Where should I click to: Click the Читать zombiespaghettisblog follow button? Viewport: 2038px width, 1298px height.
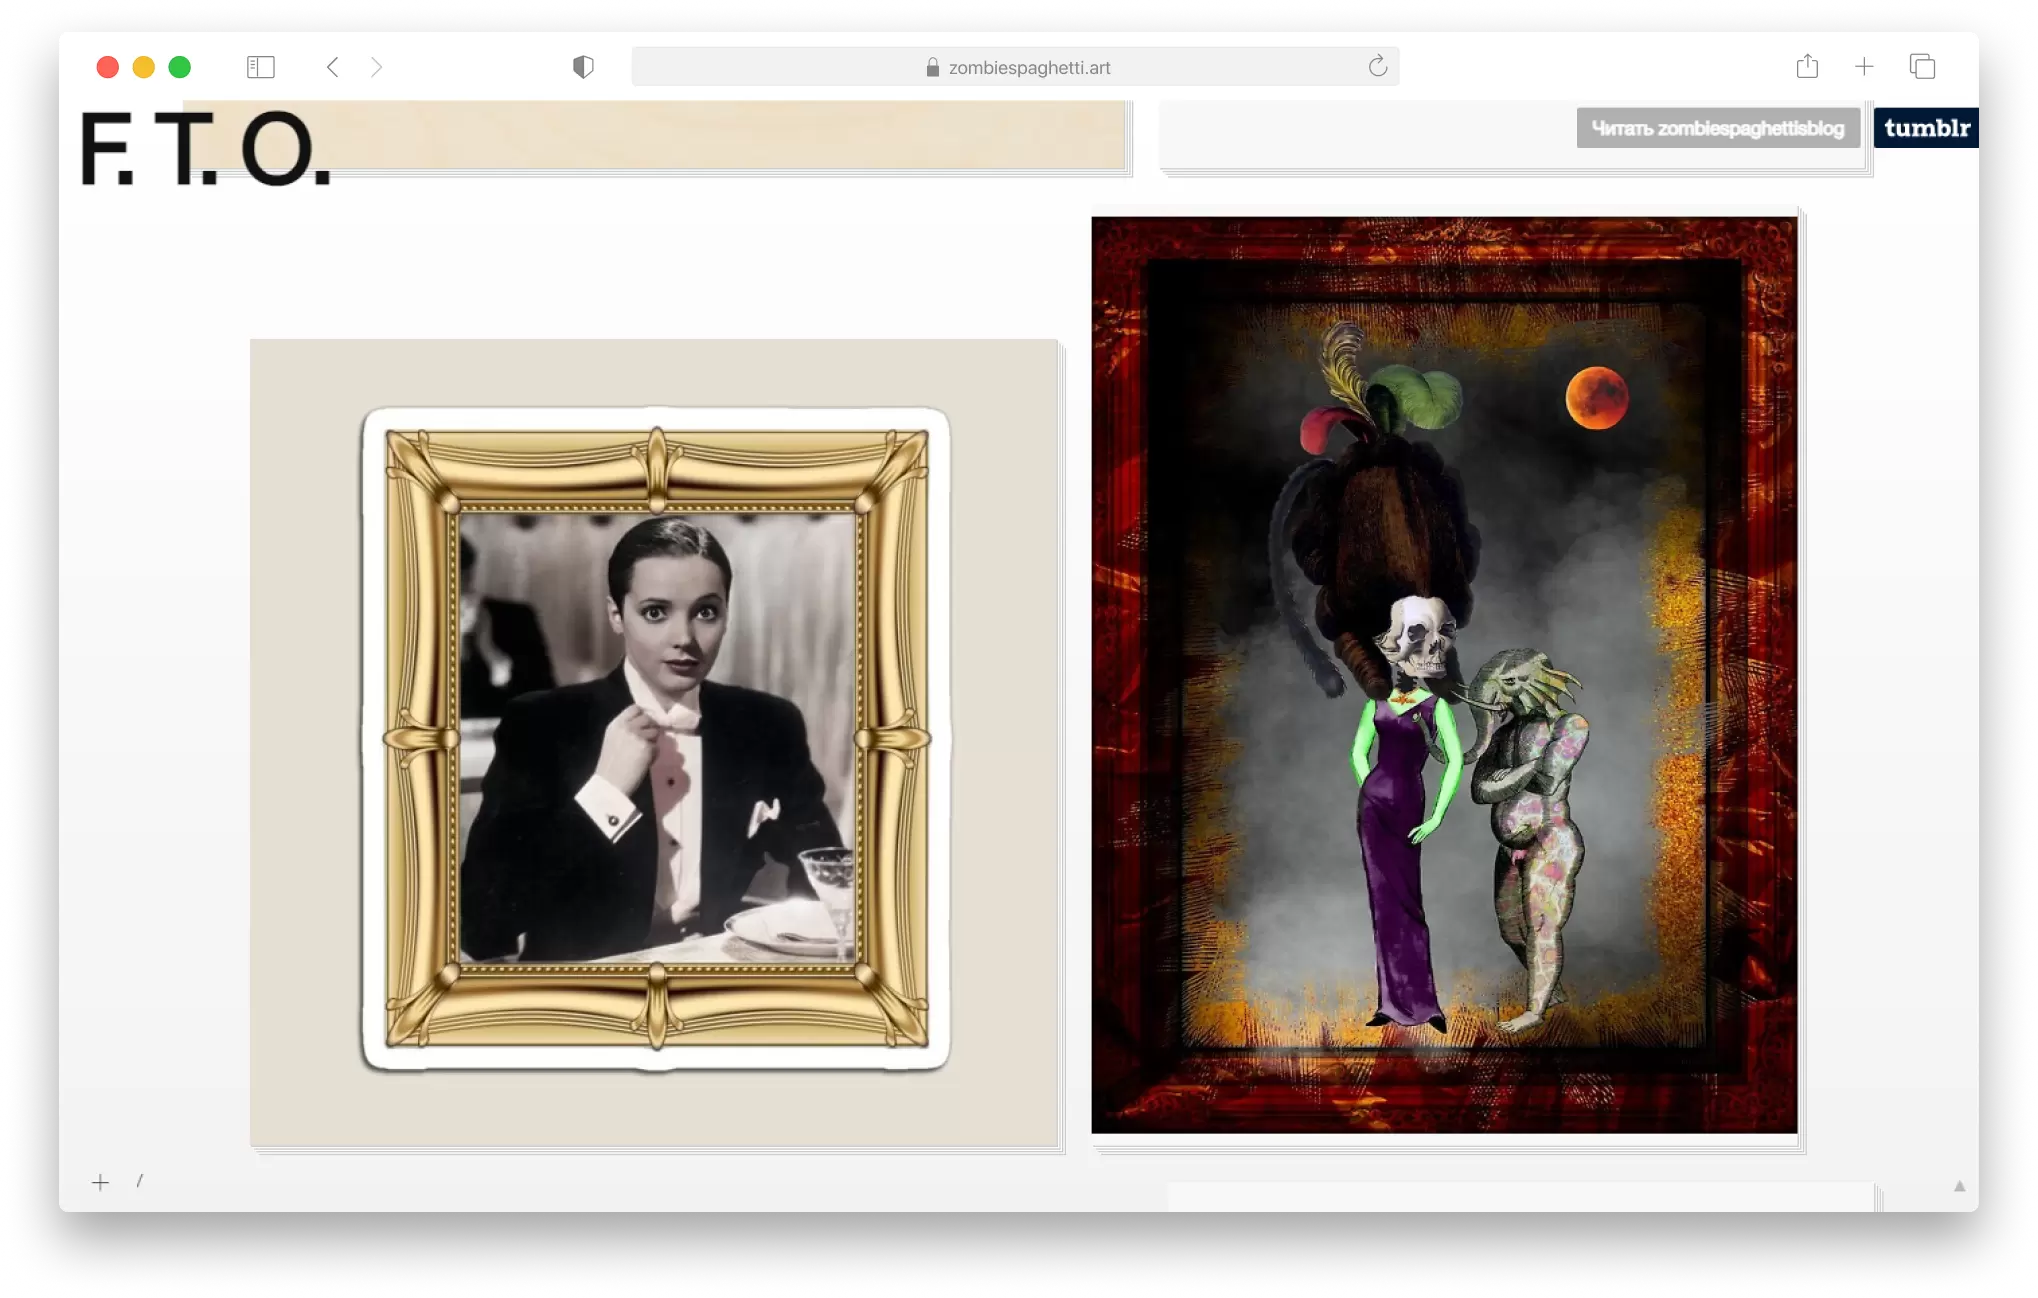(1718, 128)
